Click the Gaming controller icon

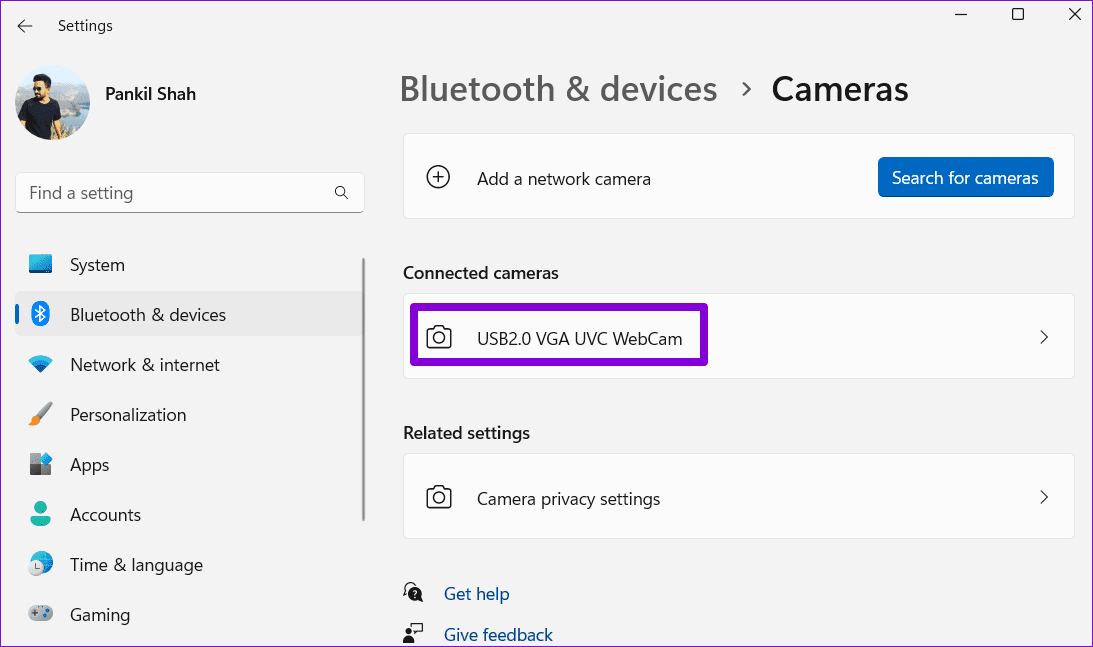[x=40, y=614]
